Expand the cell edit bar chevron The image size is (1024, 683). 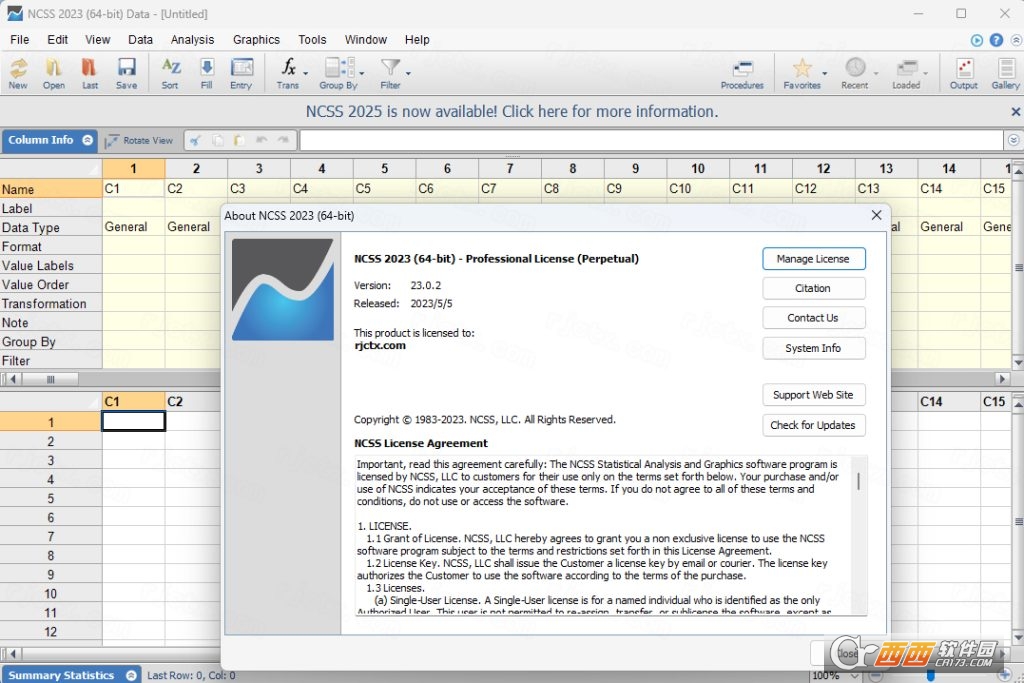point(1013,140)
